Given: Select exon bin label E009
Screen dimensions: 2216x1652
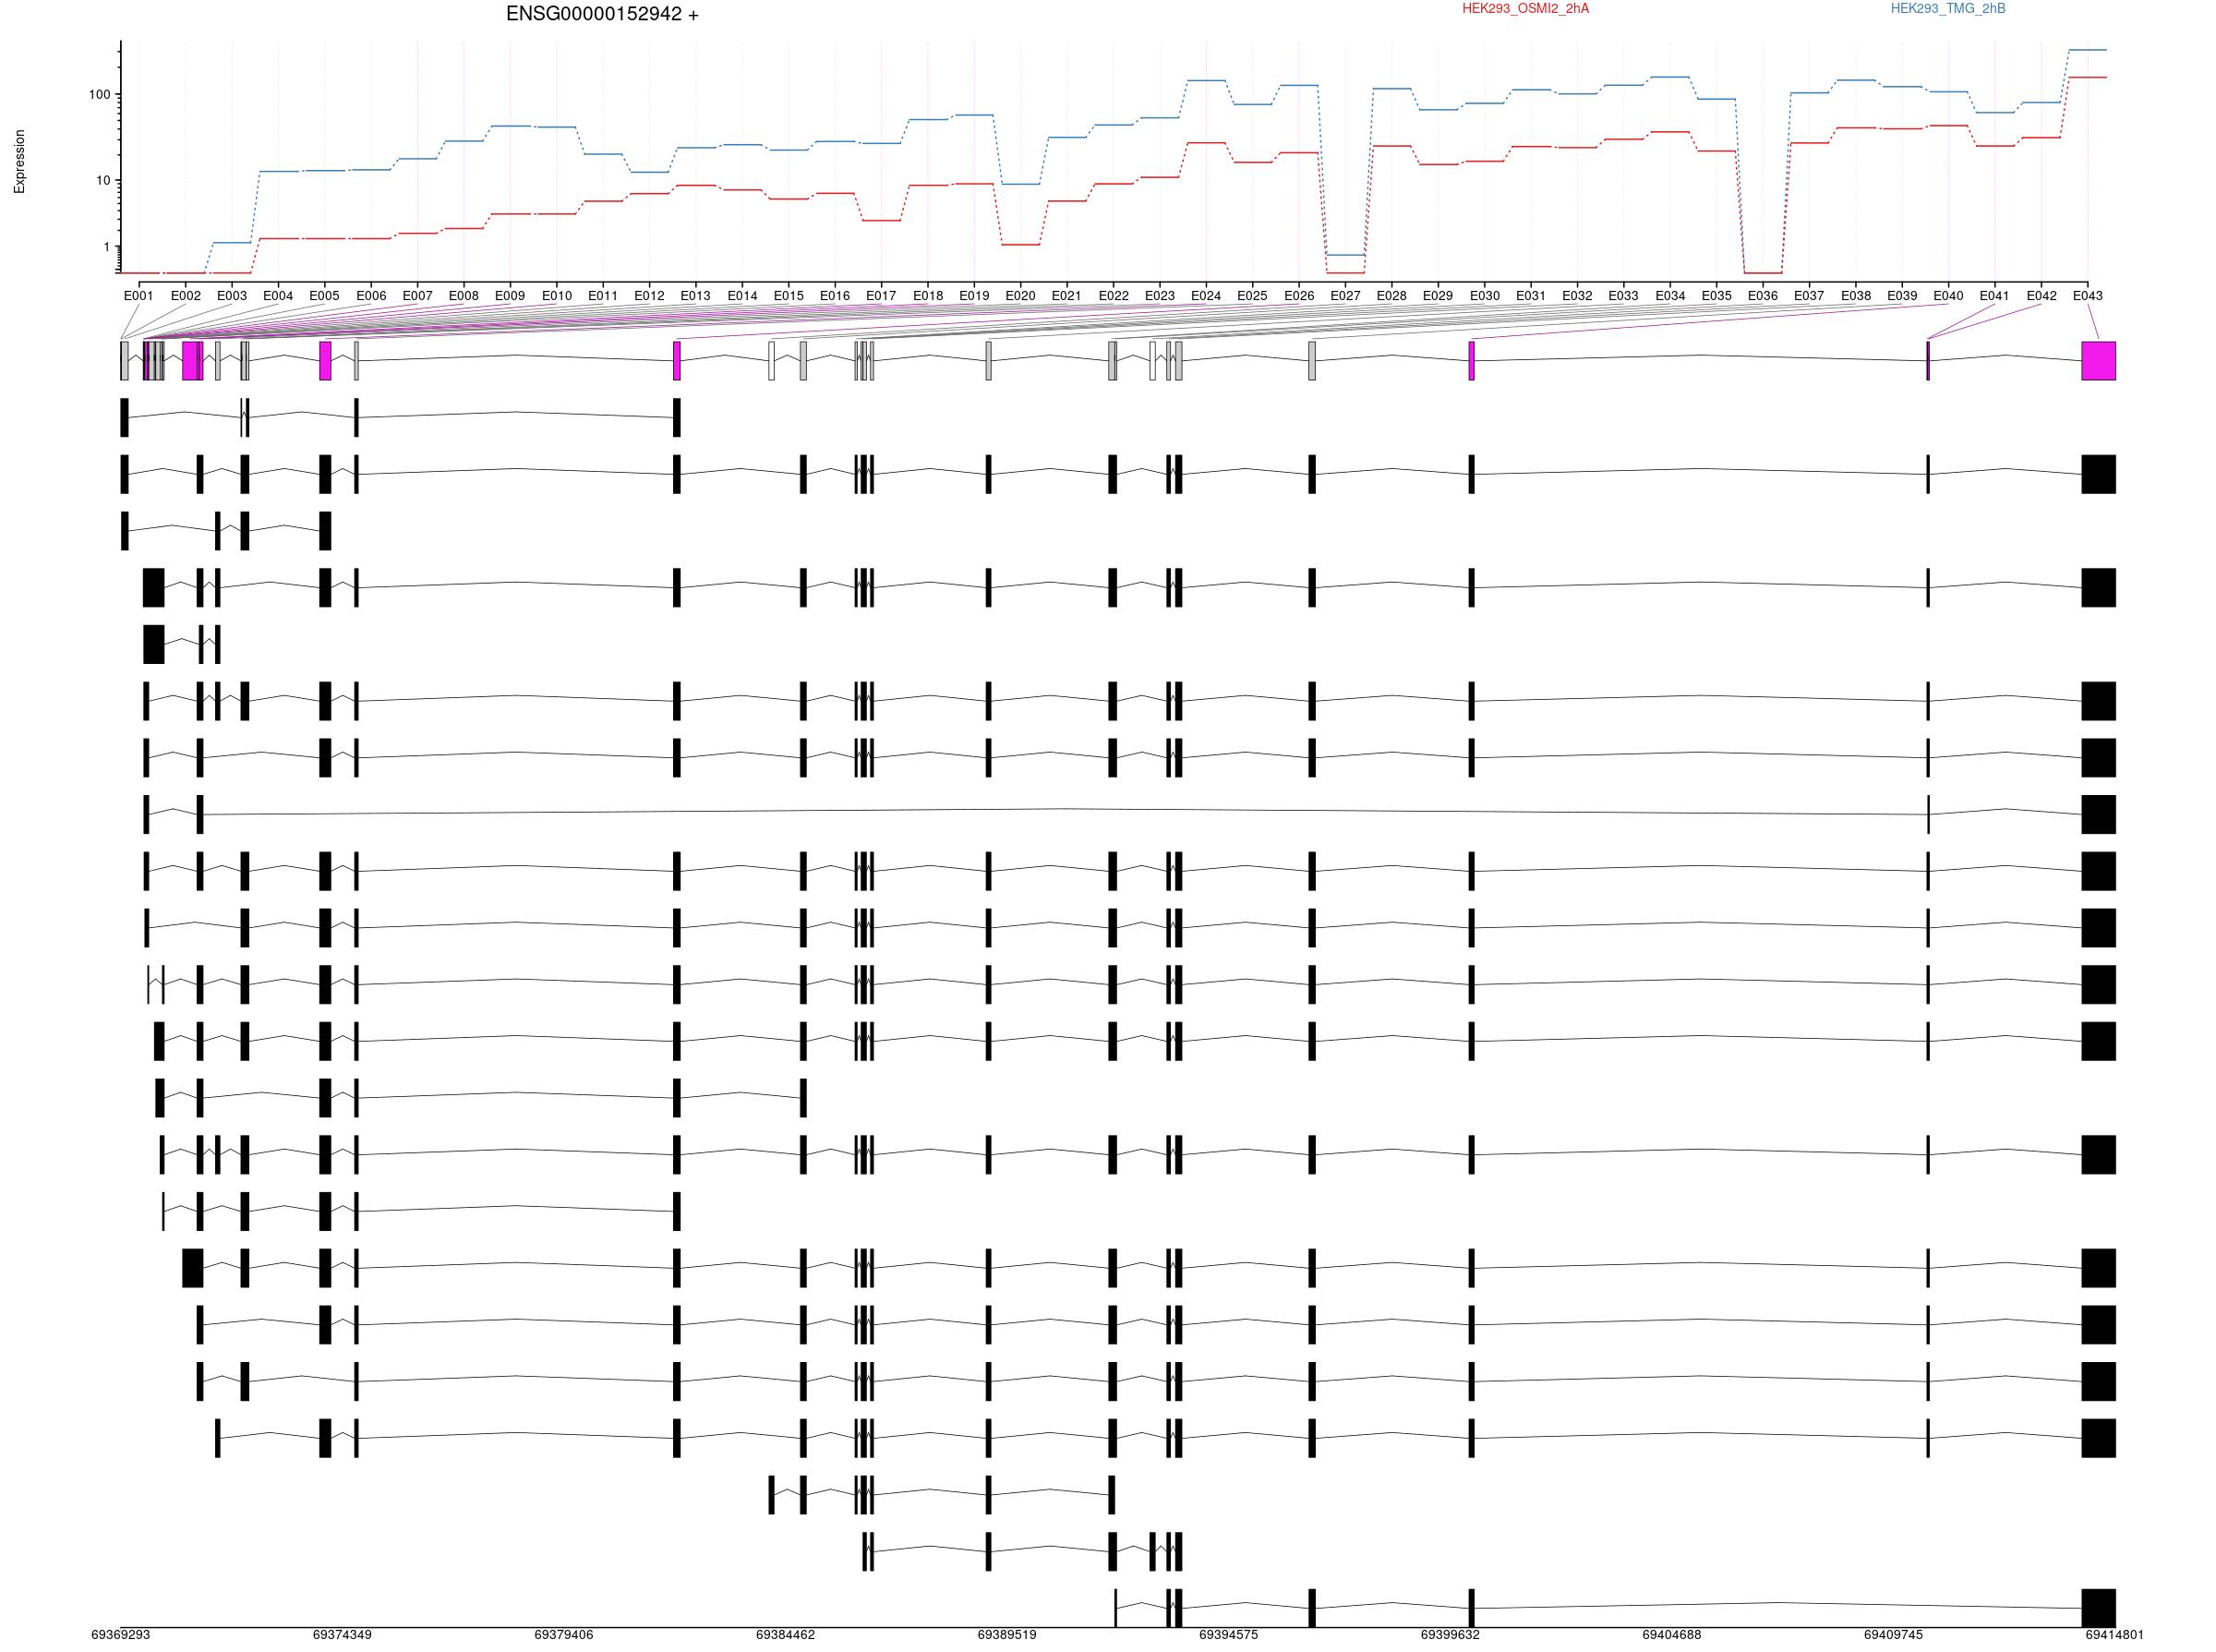Looking at the screenshot, I should [x=510, y=296].
